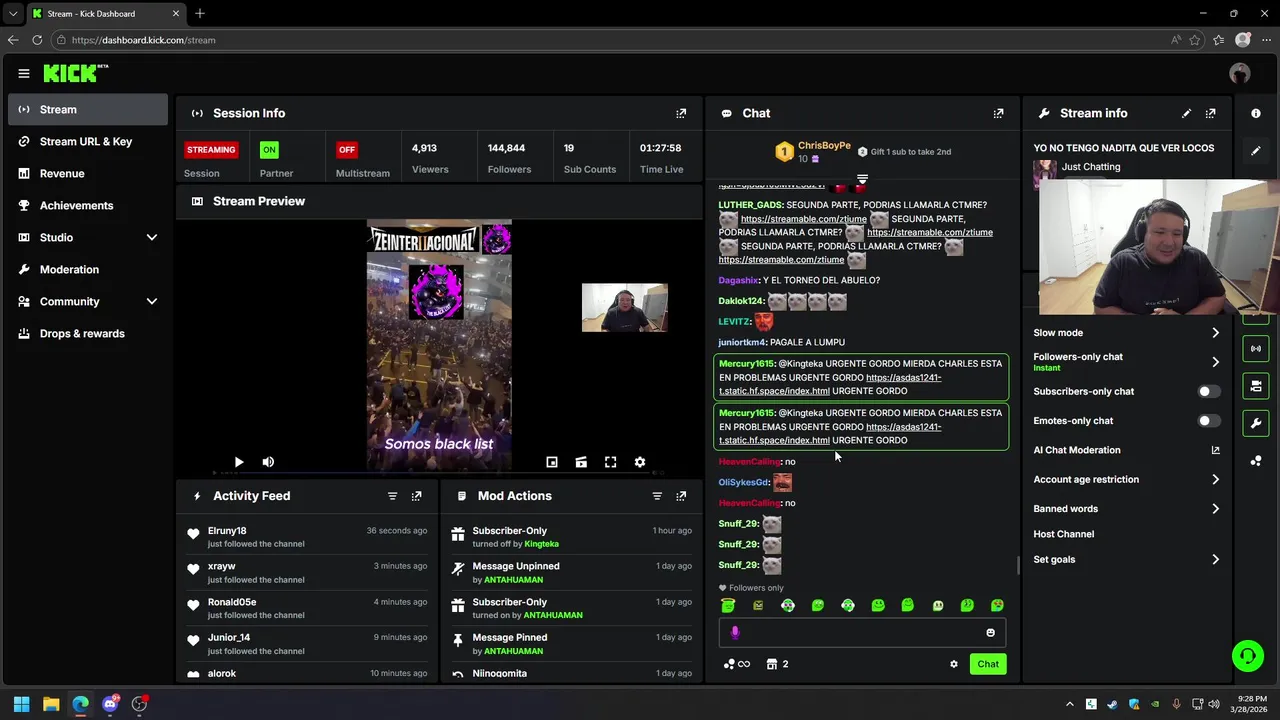1280x720 pixels.
Task: Pop out the Stream info panel
Action: [x=1210, y=113]
